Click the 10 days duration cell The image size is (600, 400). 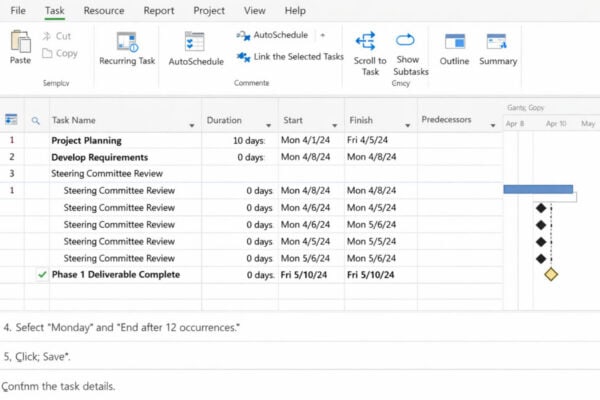tap(240, 140)
